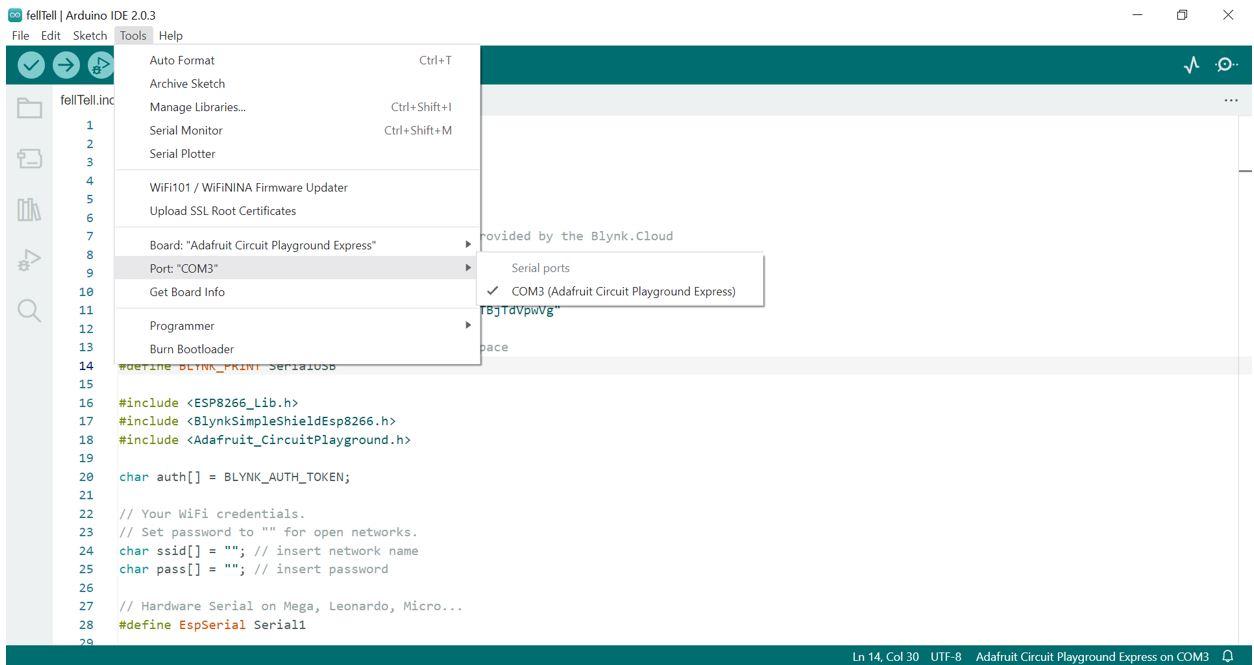This screenshot has height=665, width=1254.
Task: Click comment '// Hardware Serial on Mega, Leonardo, Micro...'
Action: [x=290, y=606]
